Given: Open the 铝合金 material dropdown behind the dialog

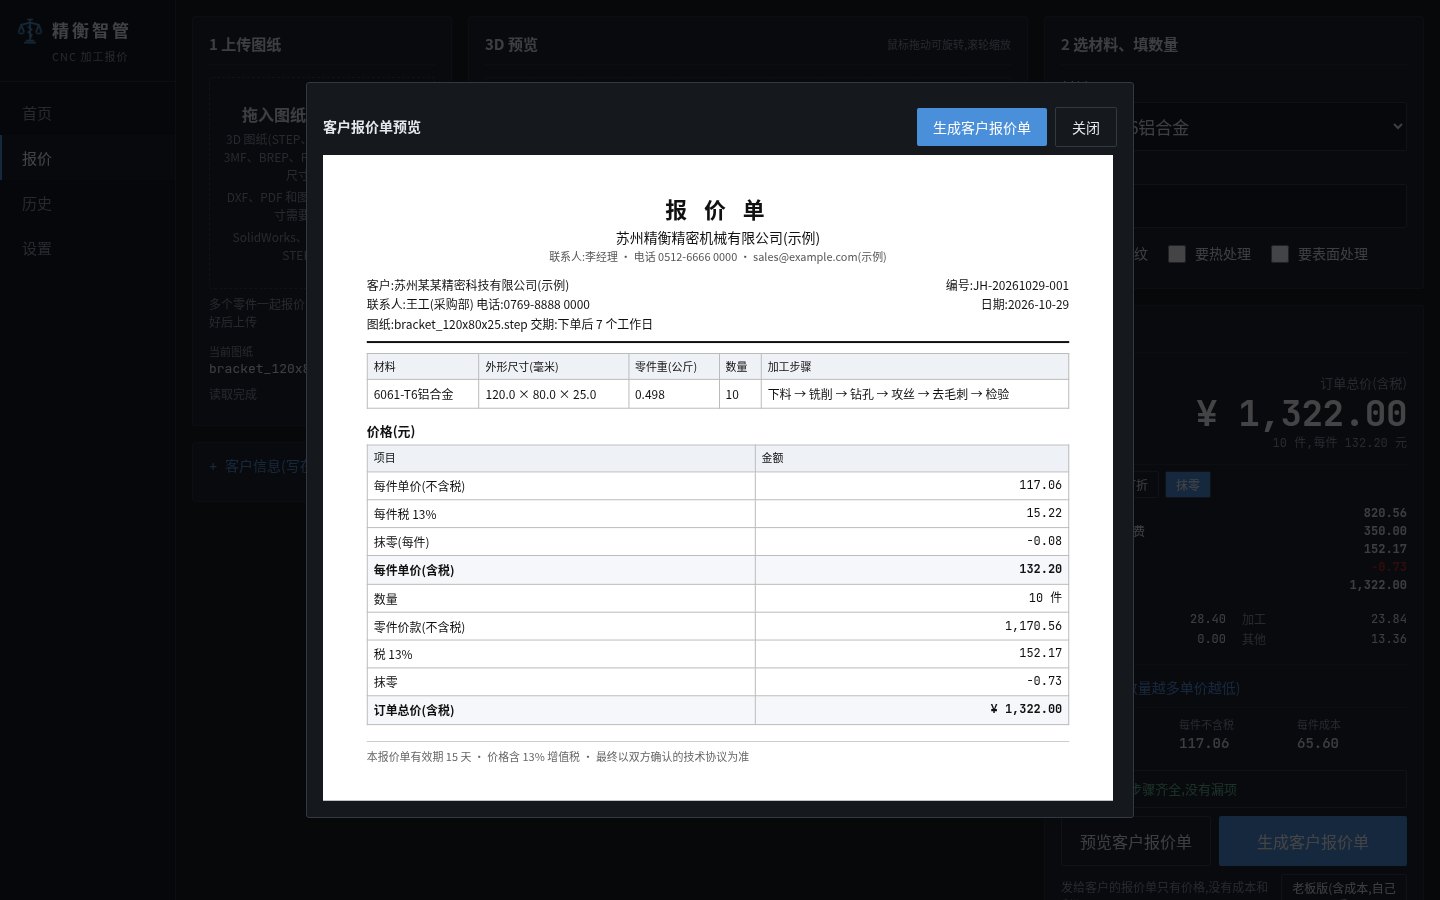Looking at the screenshot, I should pyautogui.click(x=1270, y=127).
